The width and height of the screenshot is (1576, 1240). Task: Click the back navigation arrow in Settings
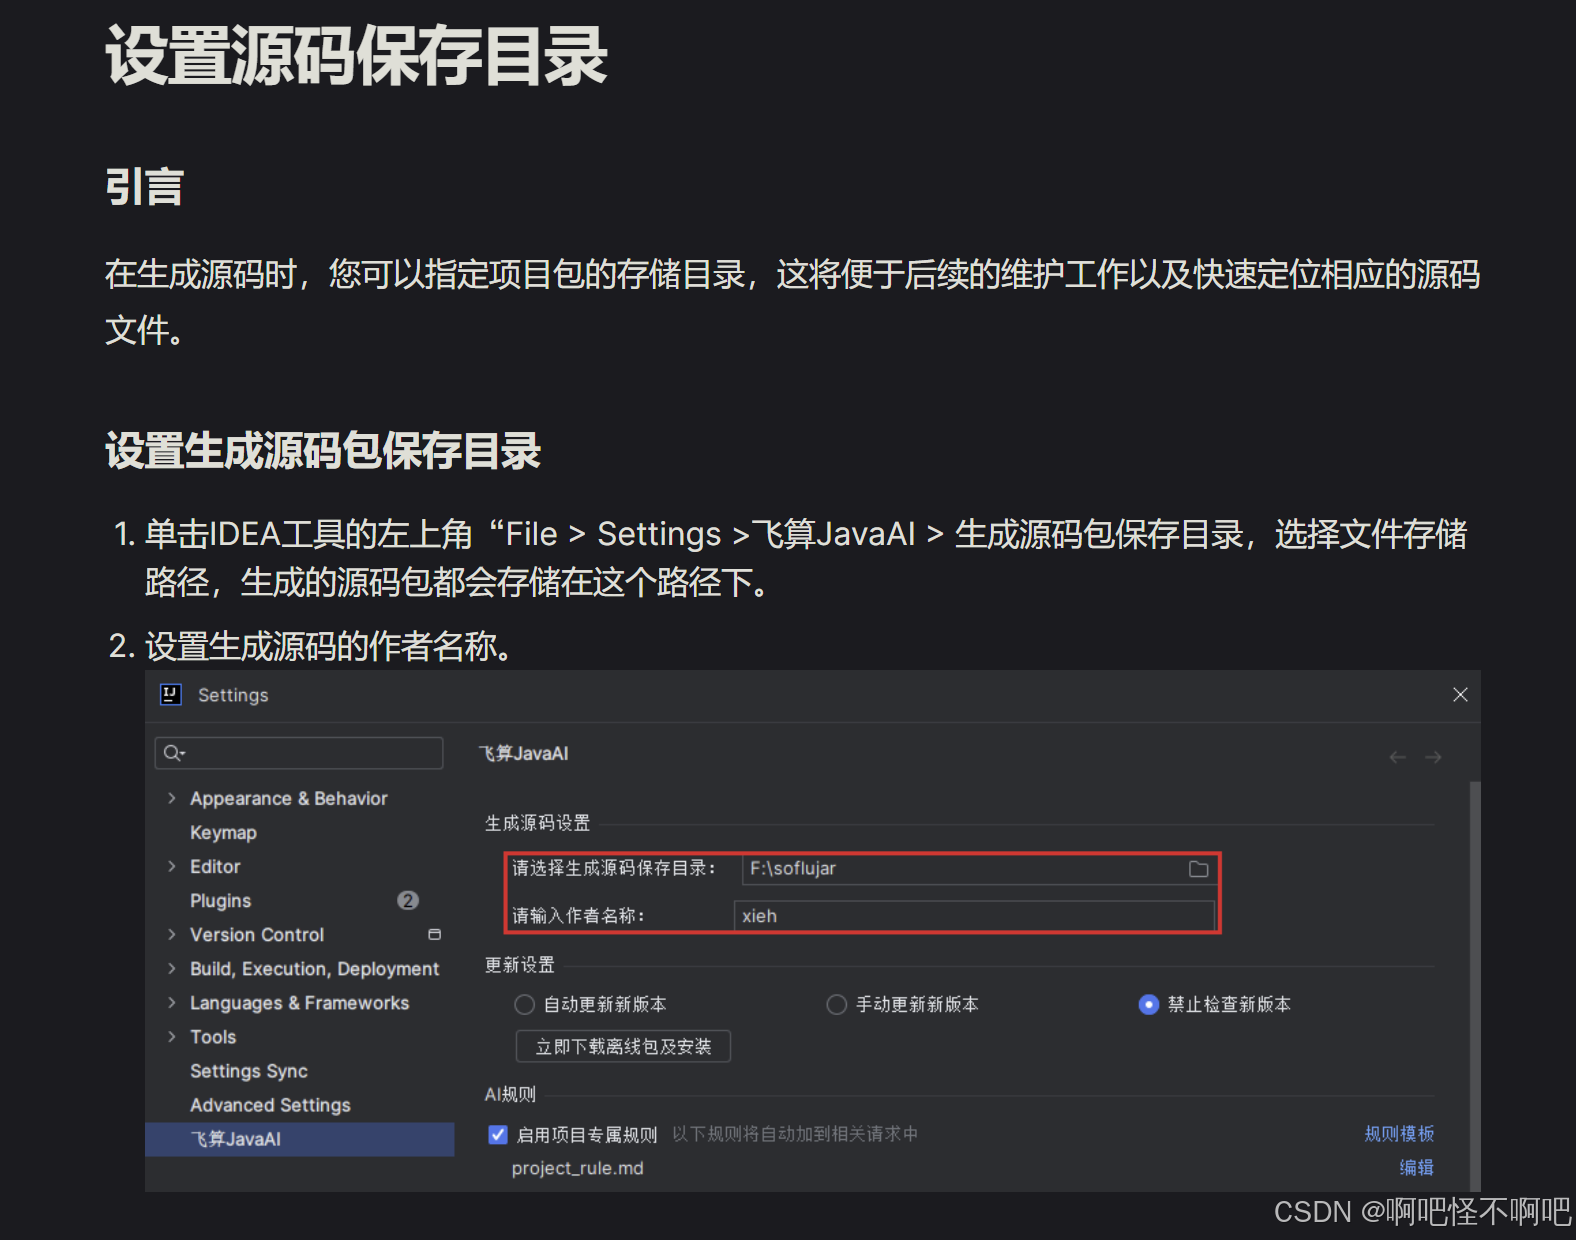[x=1398, y=757]
